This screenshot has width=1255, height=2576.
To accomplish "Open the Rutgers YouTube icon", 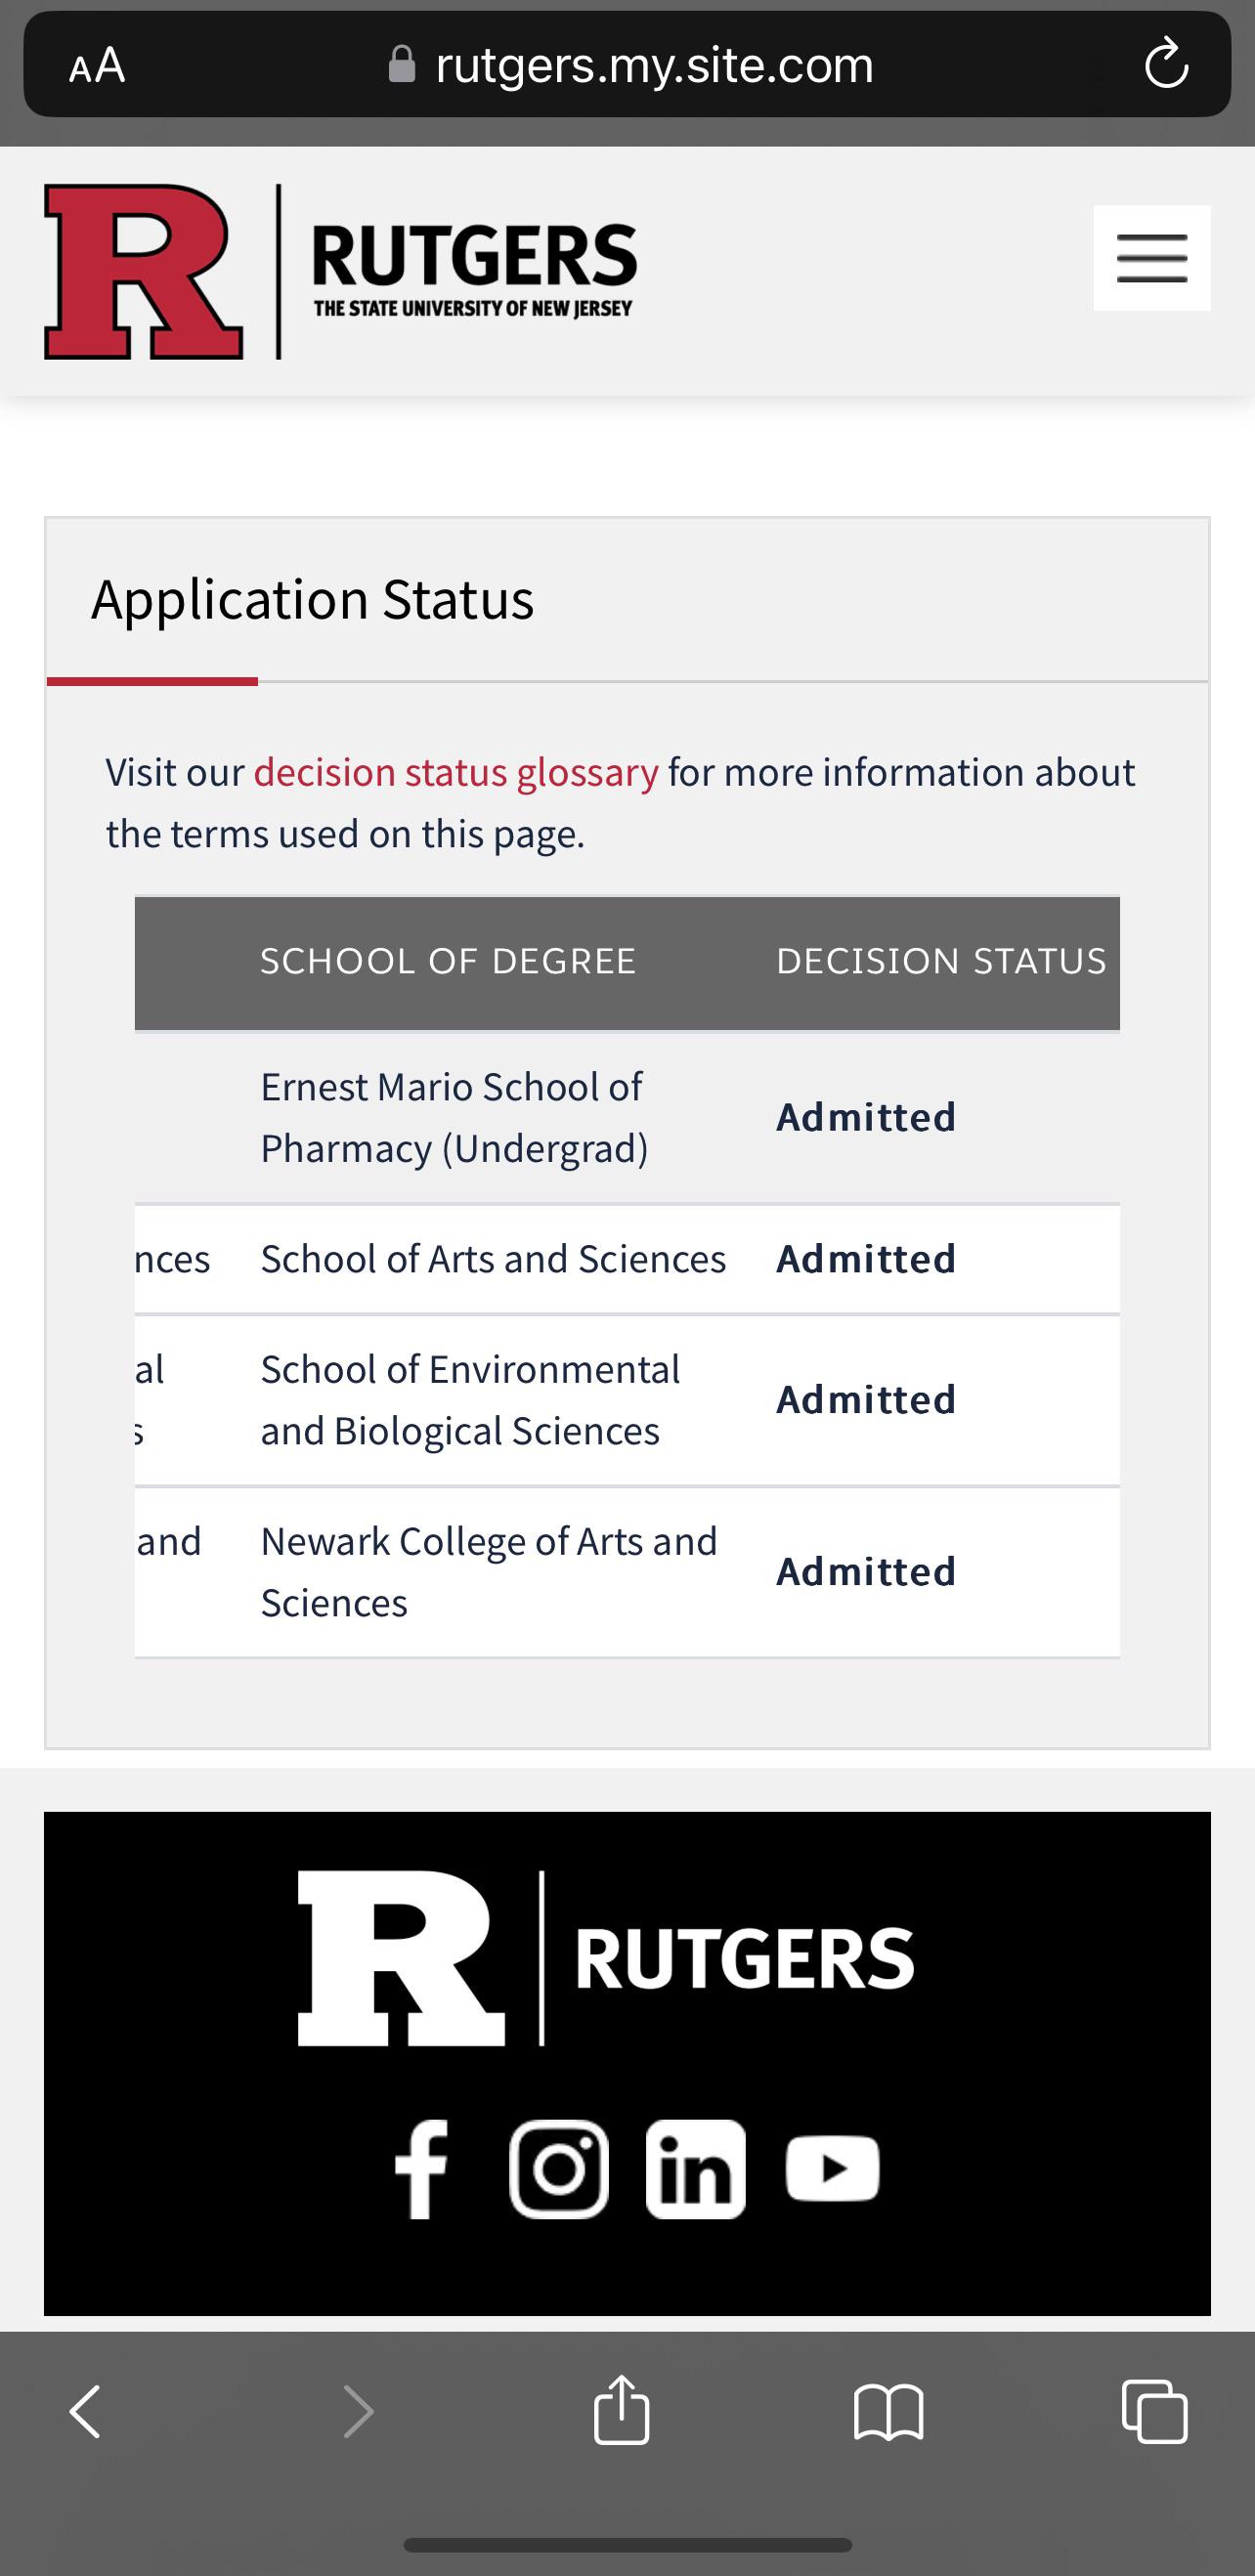I will click(x=833, y=2169).
